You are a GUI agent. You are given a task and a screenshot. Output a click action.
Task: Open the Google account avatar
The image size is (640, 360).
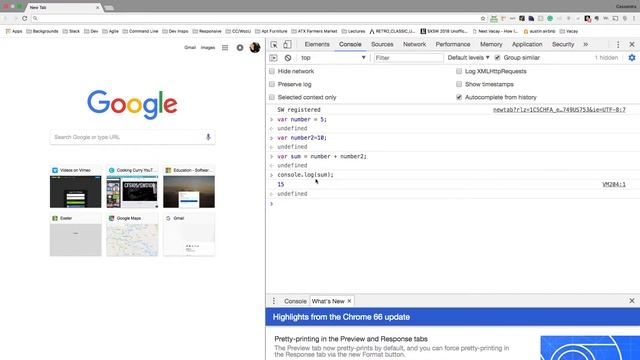point(255,48)
